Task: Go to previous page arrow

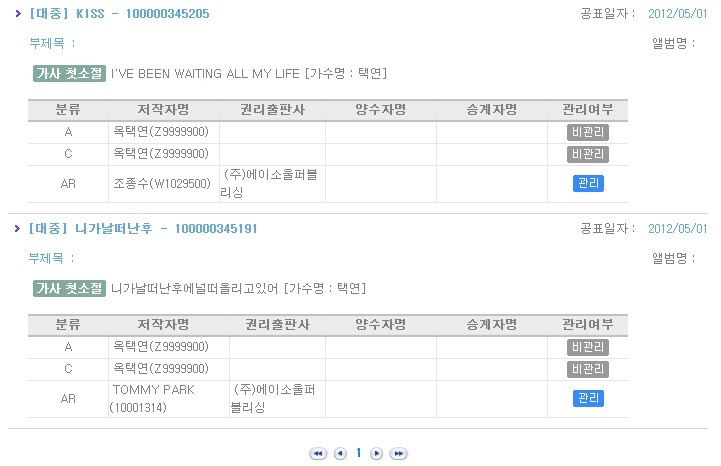Action: pyautogui.click(x=340, y=454)
